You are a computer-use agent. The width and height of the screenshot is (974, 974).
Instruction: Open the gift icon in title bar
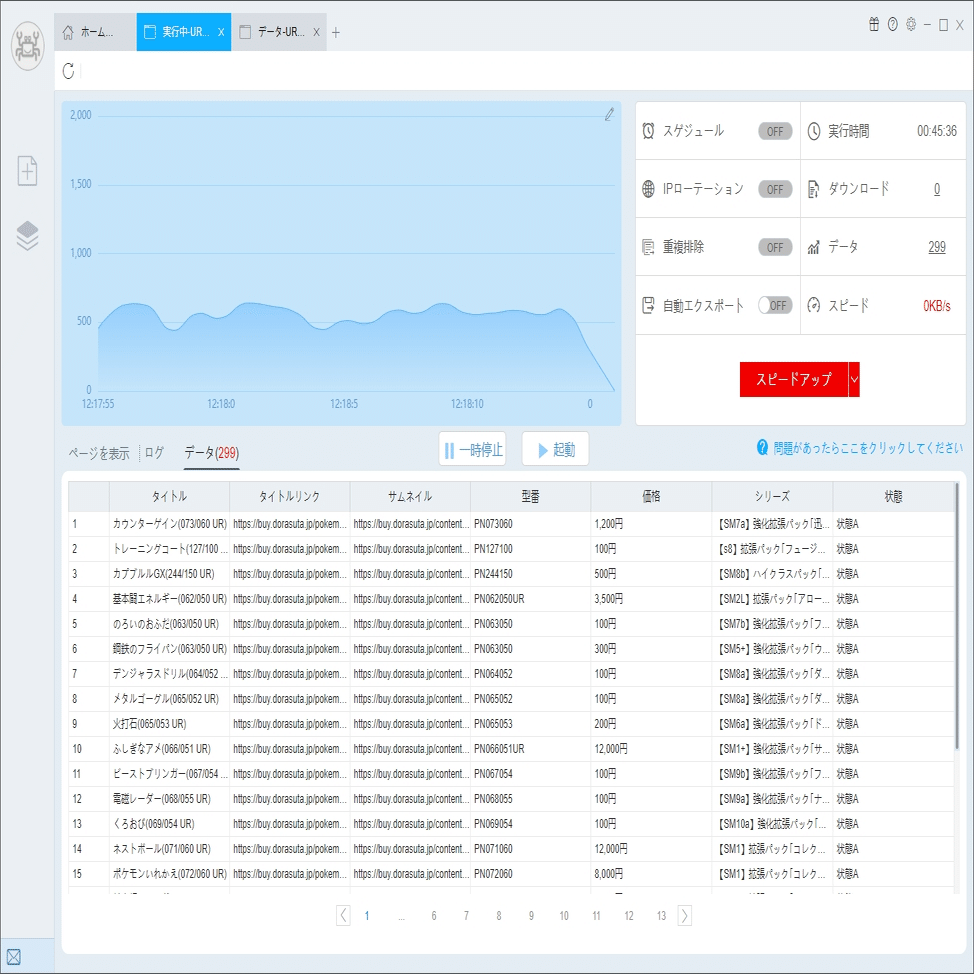click(874, 25)
